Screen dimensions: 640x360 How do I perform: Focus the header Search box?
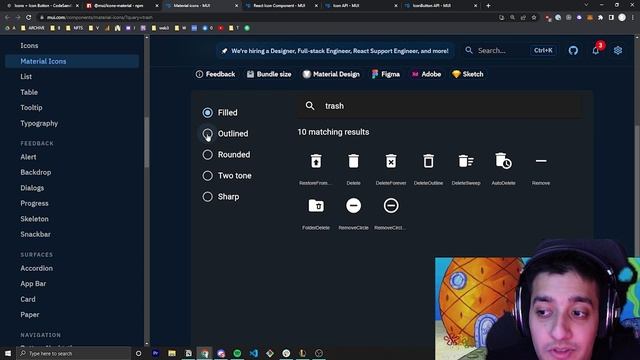510,51
